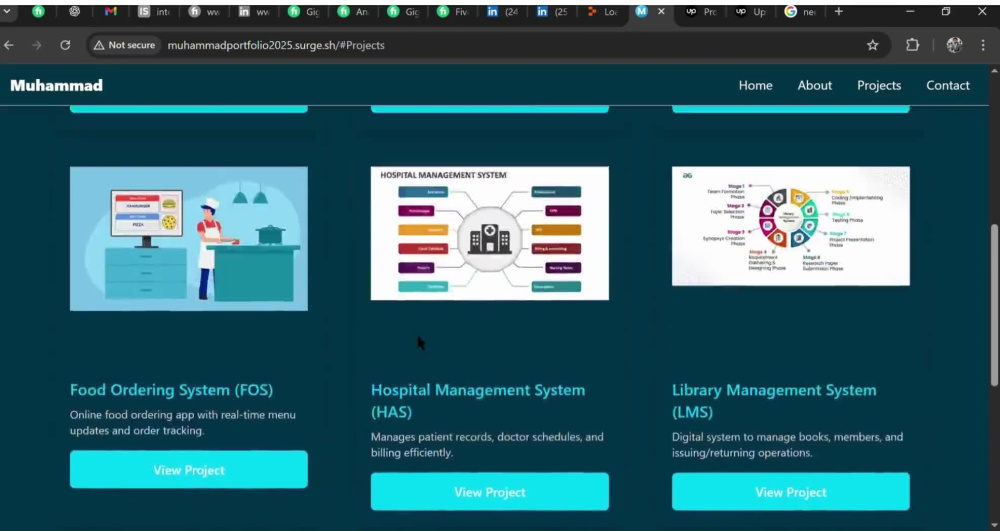Select the Hospital Management System (HAS) title
The height and width of the screenshot is (531, 1000).
pyautogui.click(x=478, y=401)
